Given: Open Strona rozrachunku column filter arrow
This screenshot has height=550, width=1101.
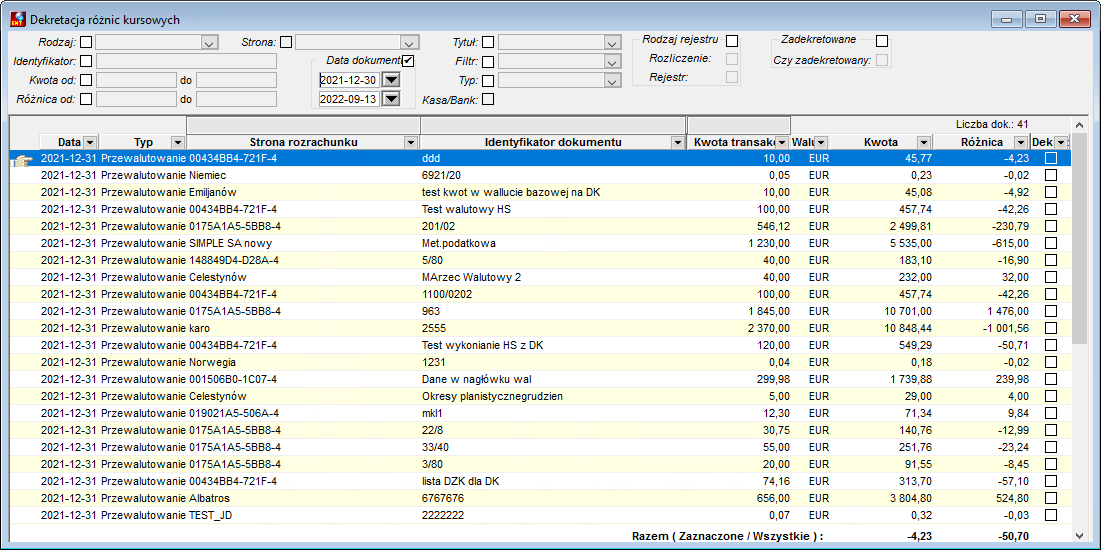Looking at the screenshot, I should coord(411,143).
